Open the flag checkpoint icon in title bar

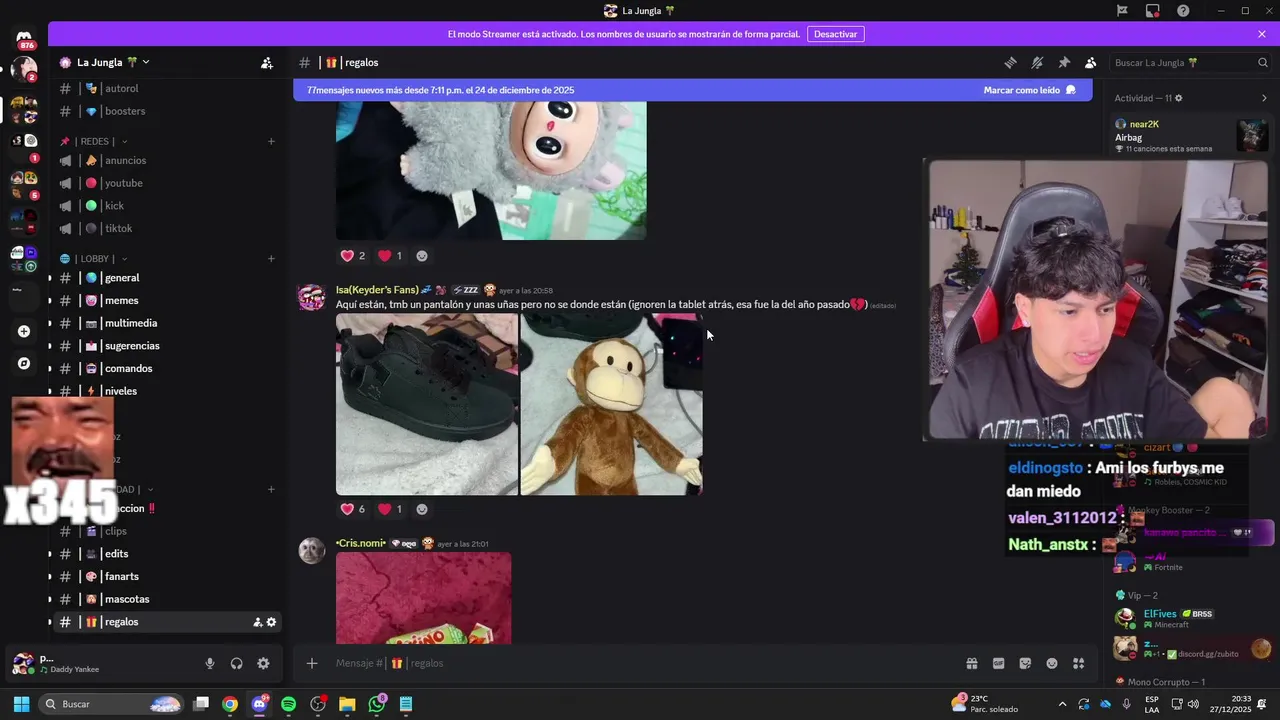[1123, 11]
